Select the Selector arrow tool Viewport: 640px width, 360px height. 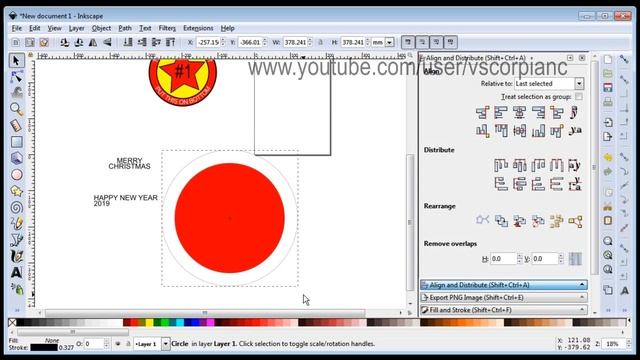(16, 60)
